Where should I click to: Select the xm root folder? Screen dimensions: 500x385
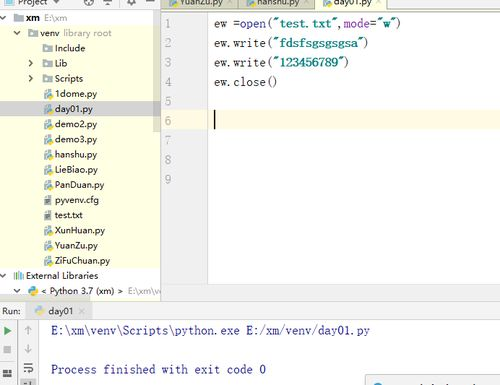click(33, 18)
